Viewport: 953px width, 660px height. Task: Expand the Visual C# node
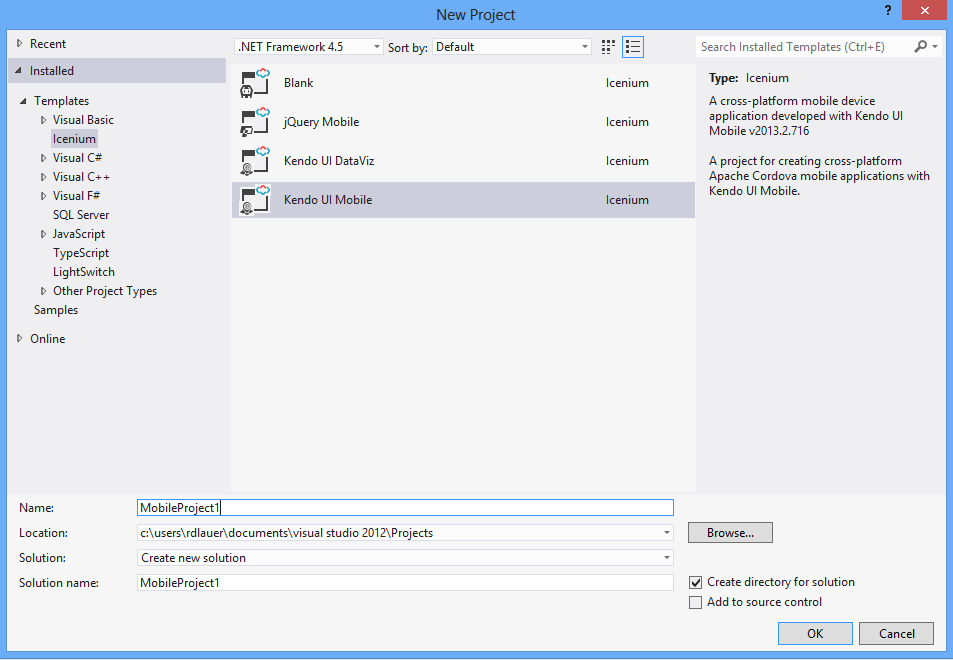tap(43, 158)
